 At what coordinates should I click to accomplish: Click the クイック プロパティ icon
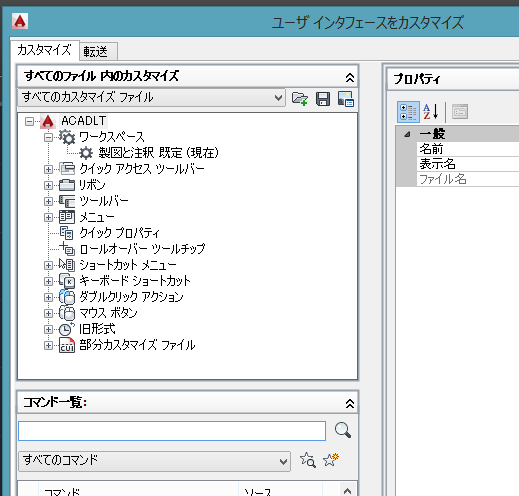(67, 233)
